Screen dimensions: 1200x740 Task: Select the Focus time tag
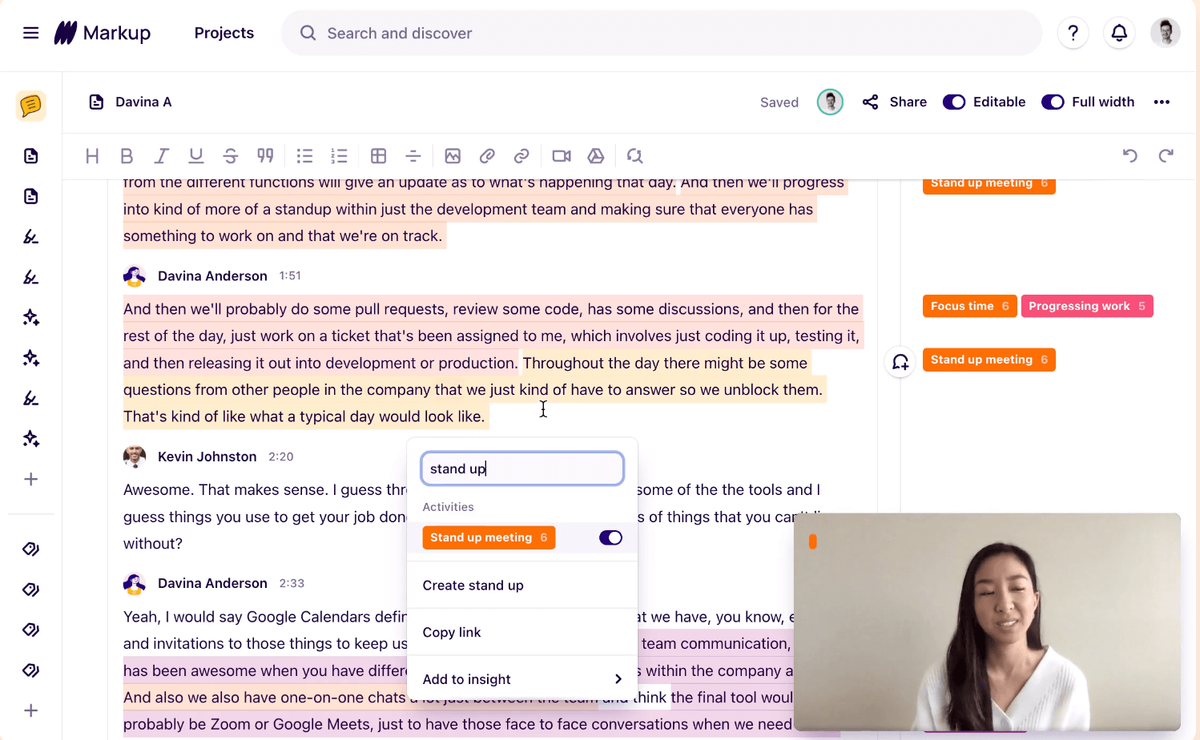969,306
